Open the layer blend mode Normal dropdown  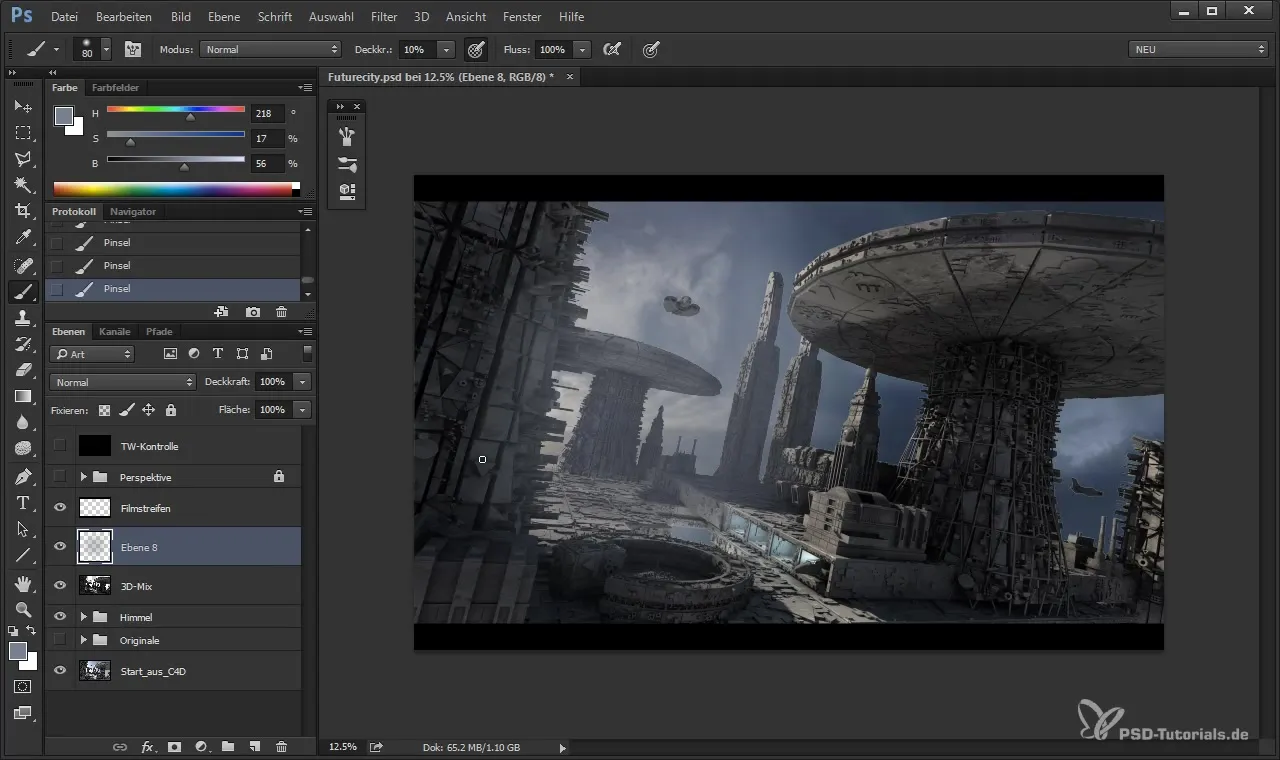[x=123, y=382]
